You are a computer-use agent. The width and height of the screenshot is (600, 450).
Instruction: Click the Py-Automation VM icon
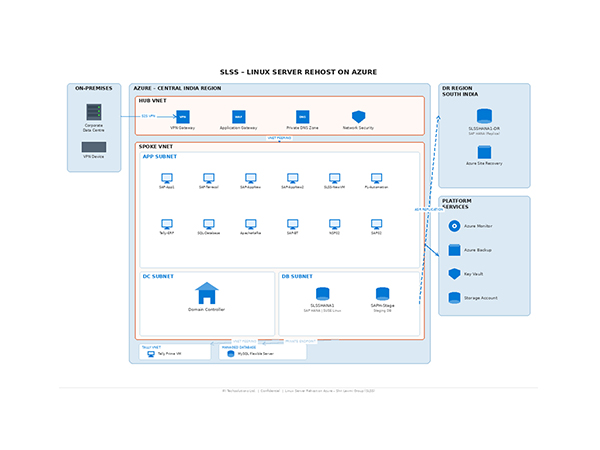(377, 178)
